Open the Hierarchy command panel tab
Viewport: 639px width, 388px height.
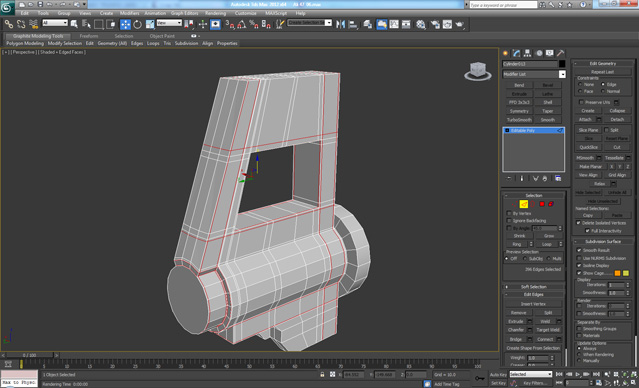[x=527, y=53]
